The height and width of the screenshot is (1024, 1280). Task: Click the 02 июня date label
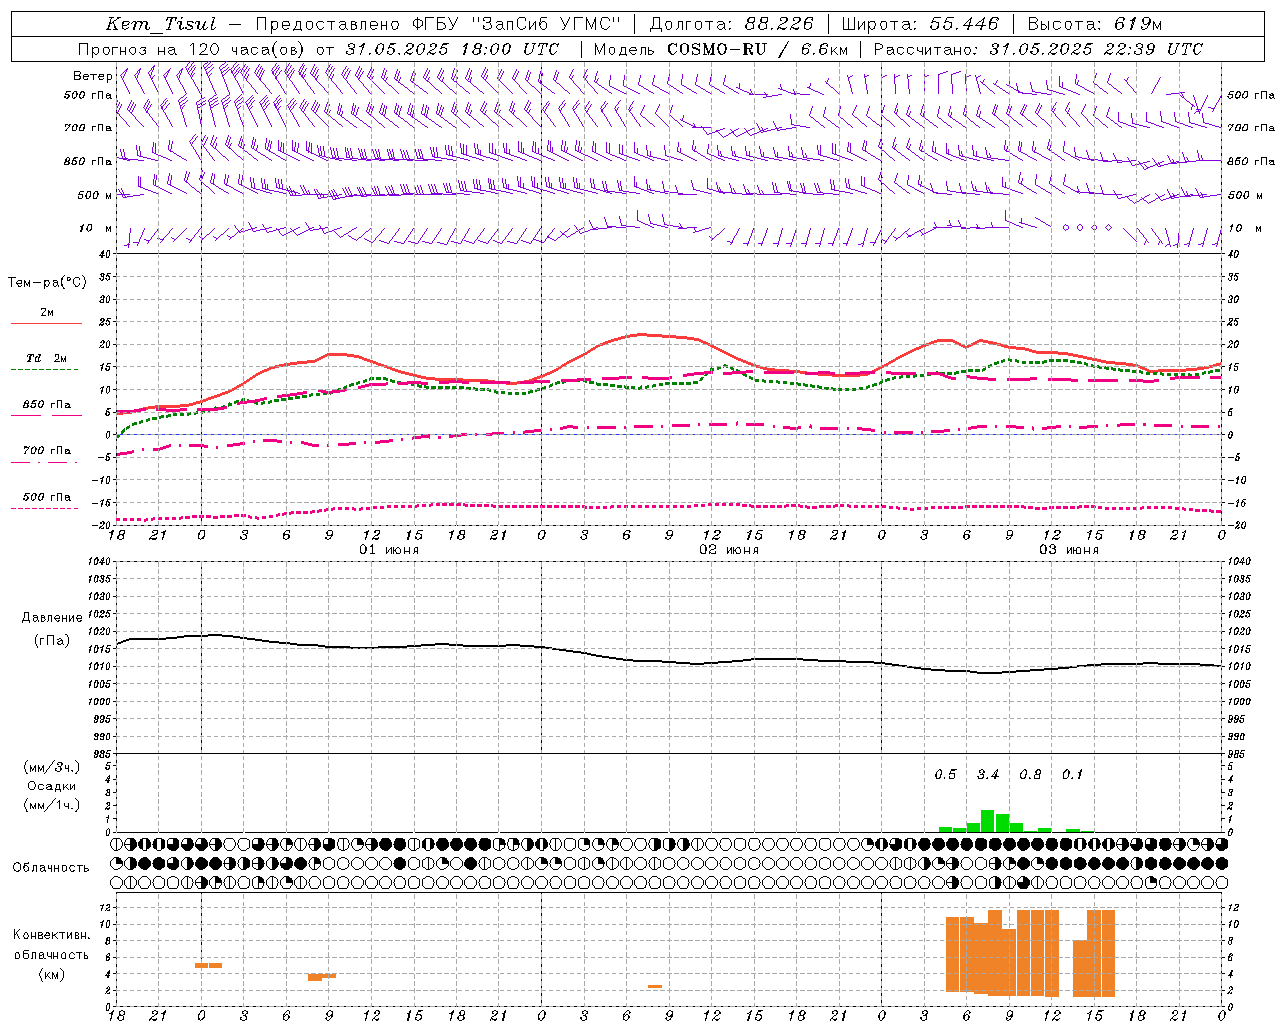[729, 550]
